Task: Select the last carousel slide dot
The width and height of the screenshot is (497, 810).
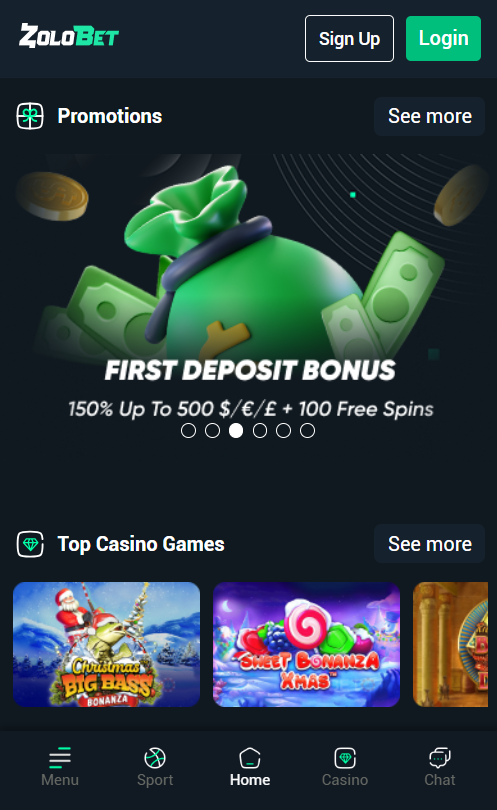Action: [x=307, y=430]
